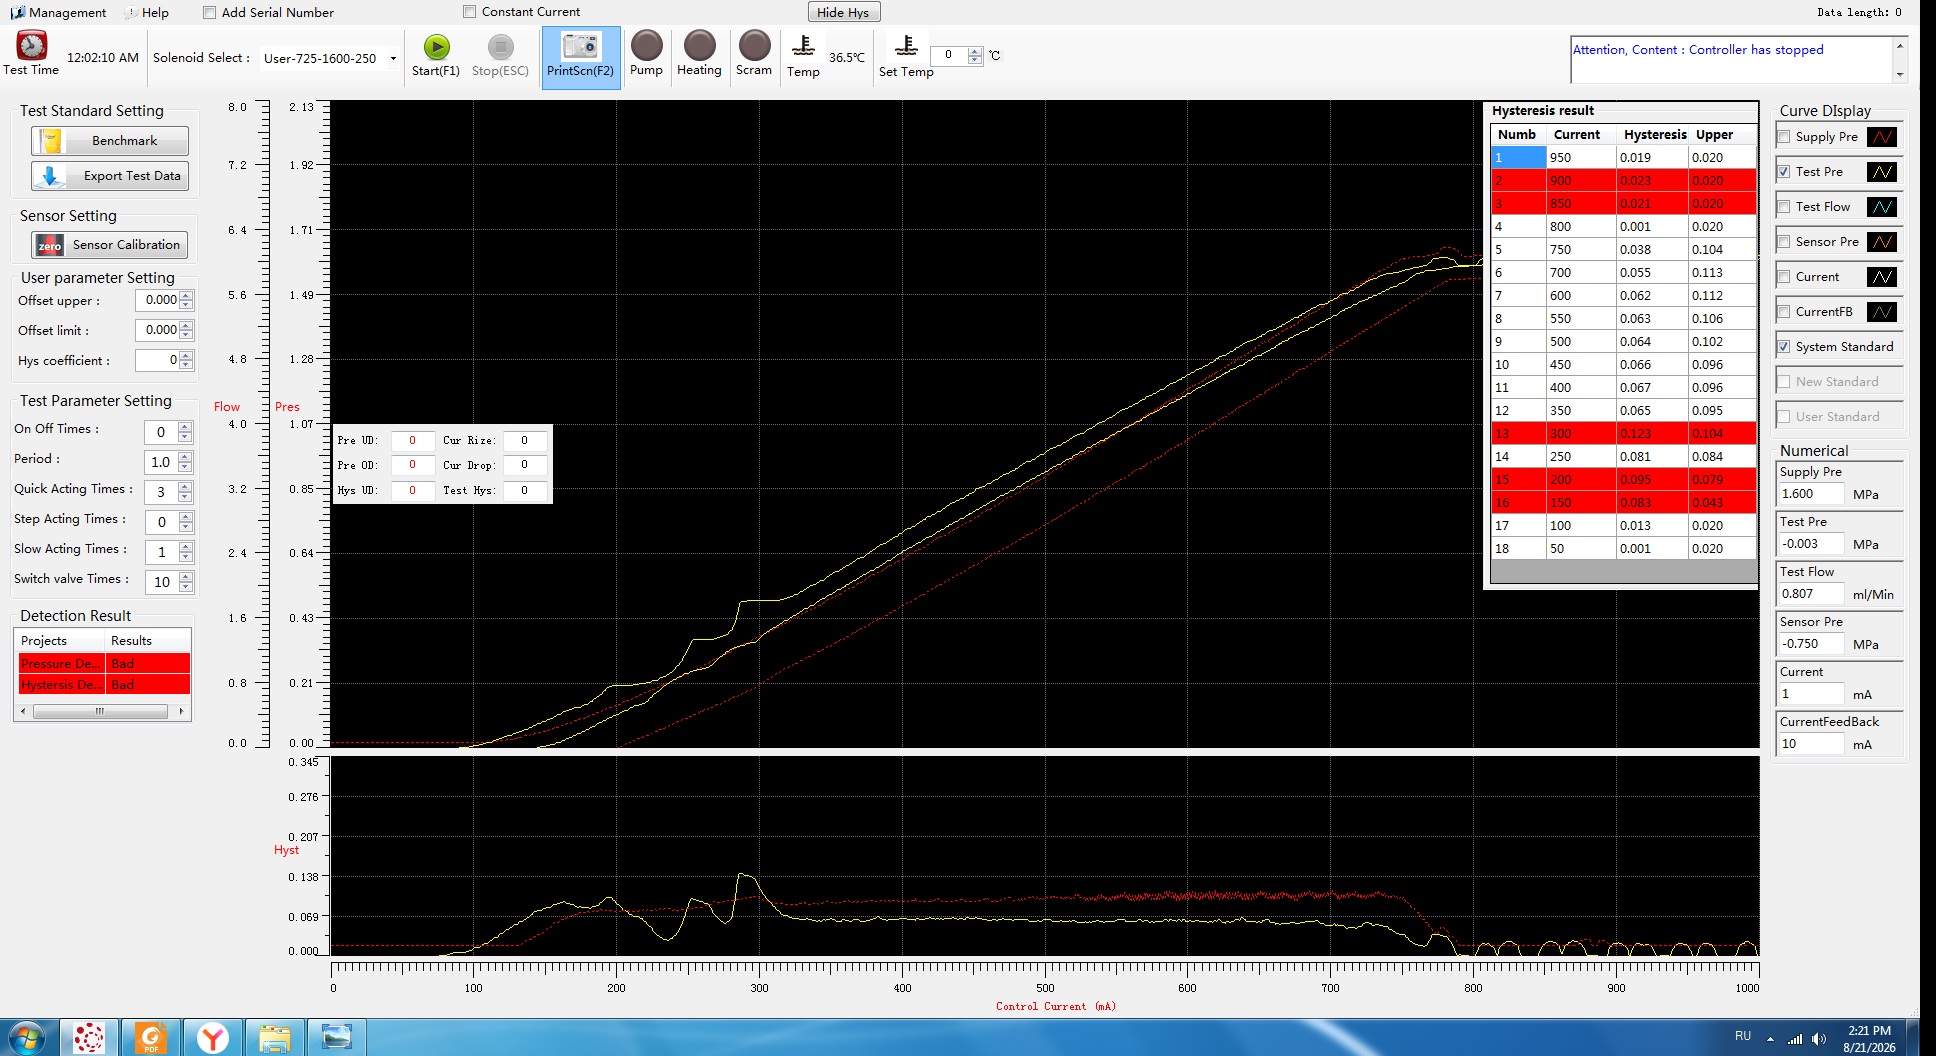Click the PrintScn(F2) camera icon
This screenshot has width=1936, height=1056.
click(x=580, y=46)
